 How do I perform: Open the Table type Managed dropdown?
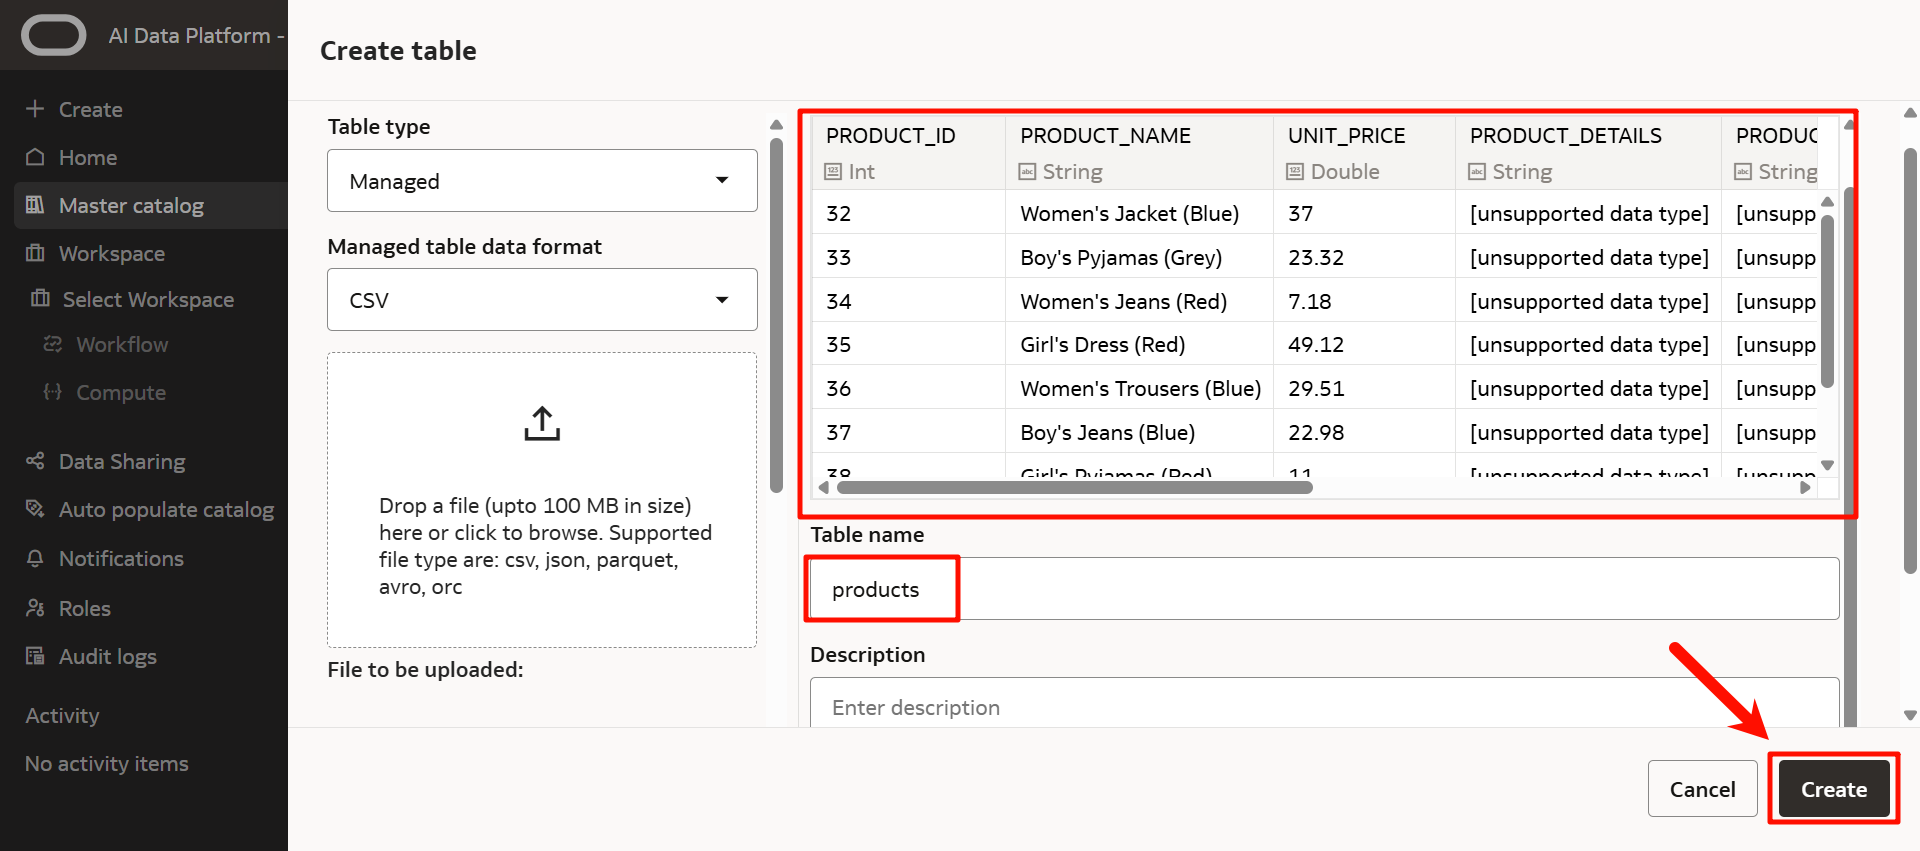pyautogui.click(x=542, y=181)
